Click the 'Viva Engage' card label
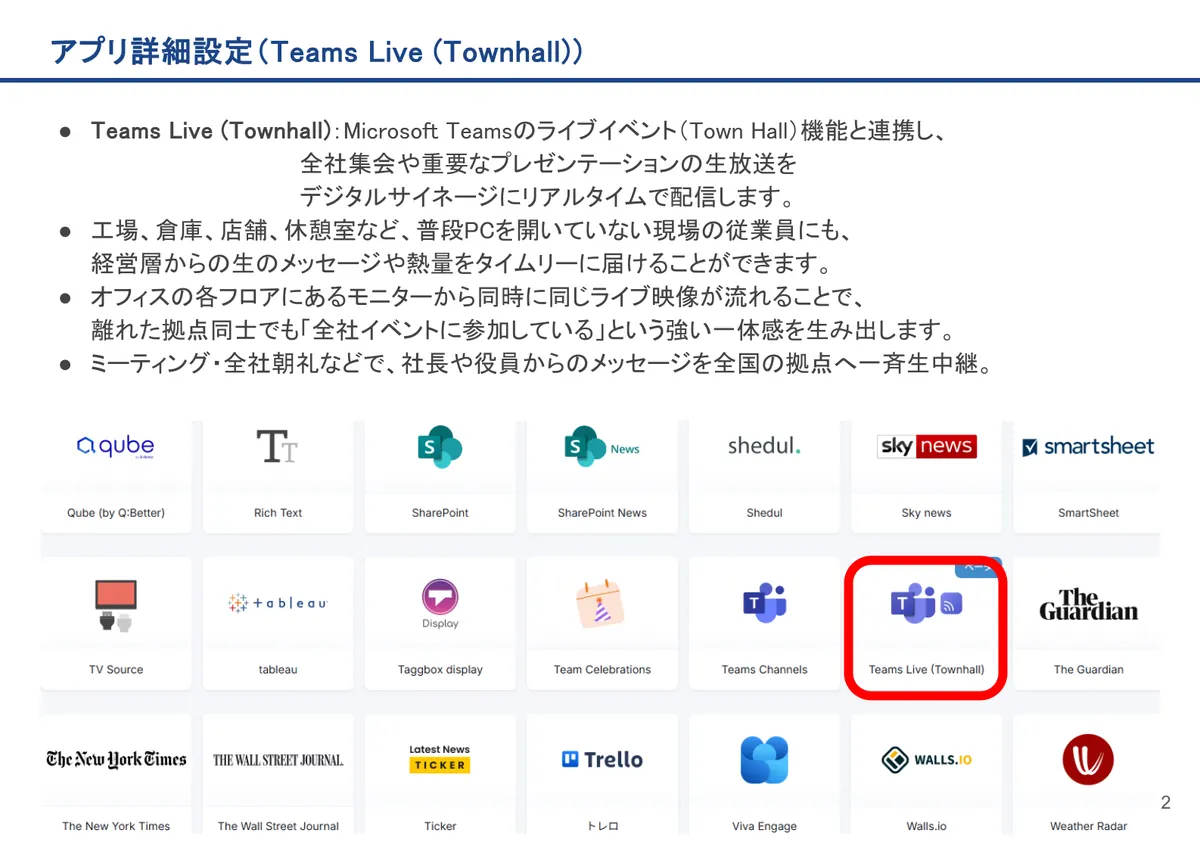1200x849 pixels. coord(764,826)
